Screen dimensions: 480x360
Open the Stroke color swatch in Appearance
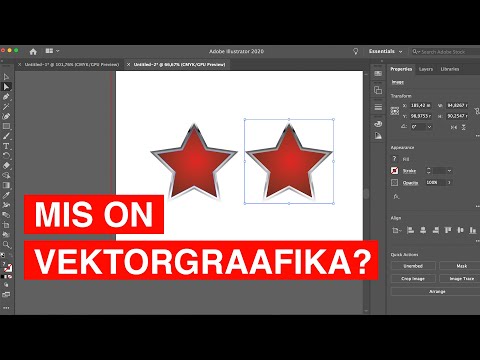click(394, 171)
